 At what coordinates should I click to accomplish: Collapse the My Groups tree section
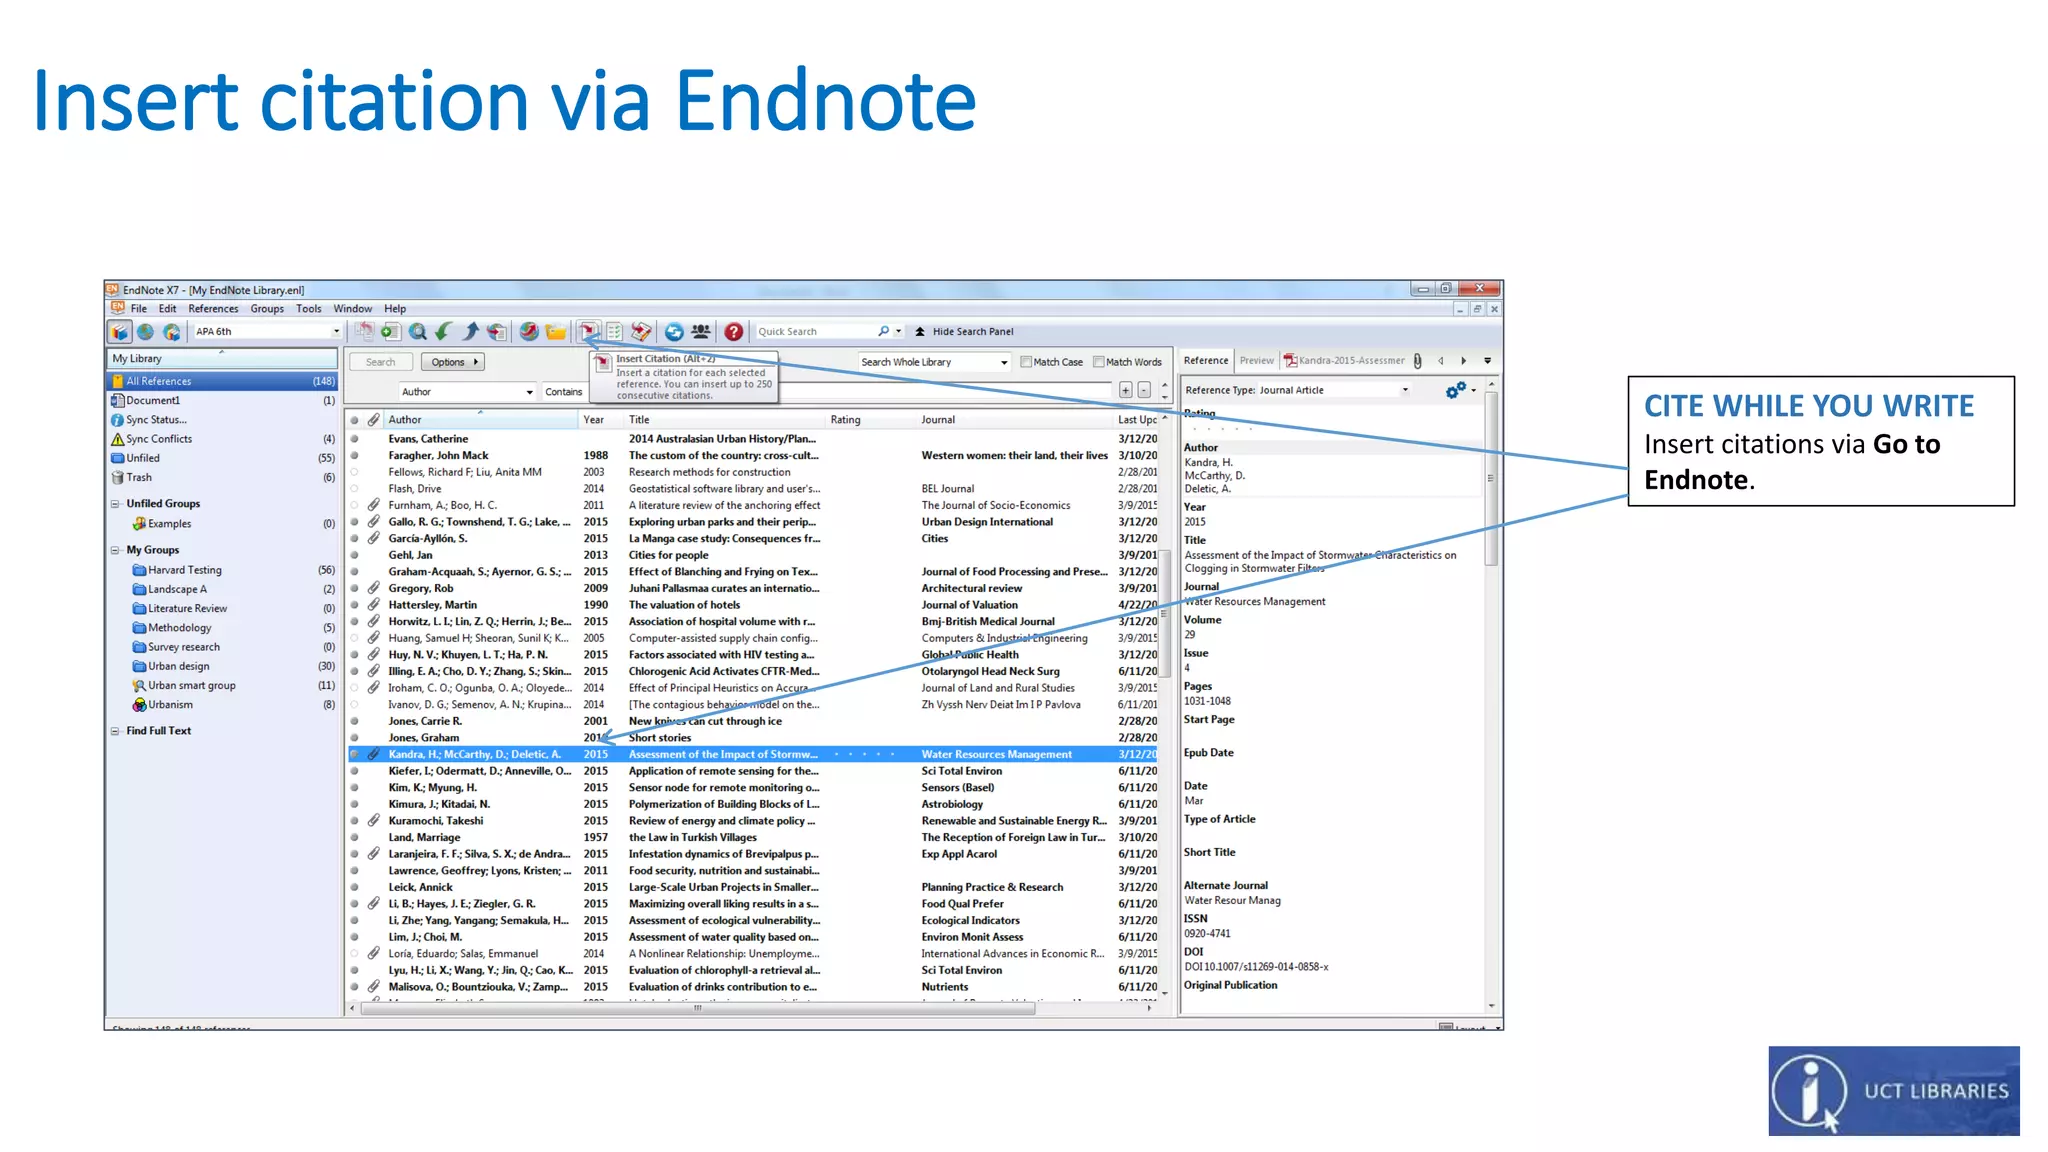point(115,551)
